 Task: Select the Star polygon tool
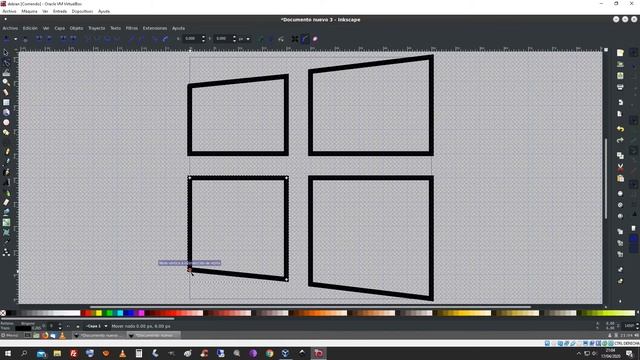point(6,132)
